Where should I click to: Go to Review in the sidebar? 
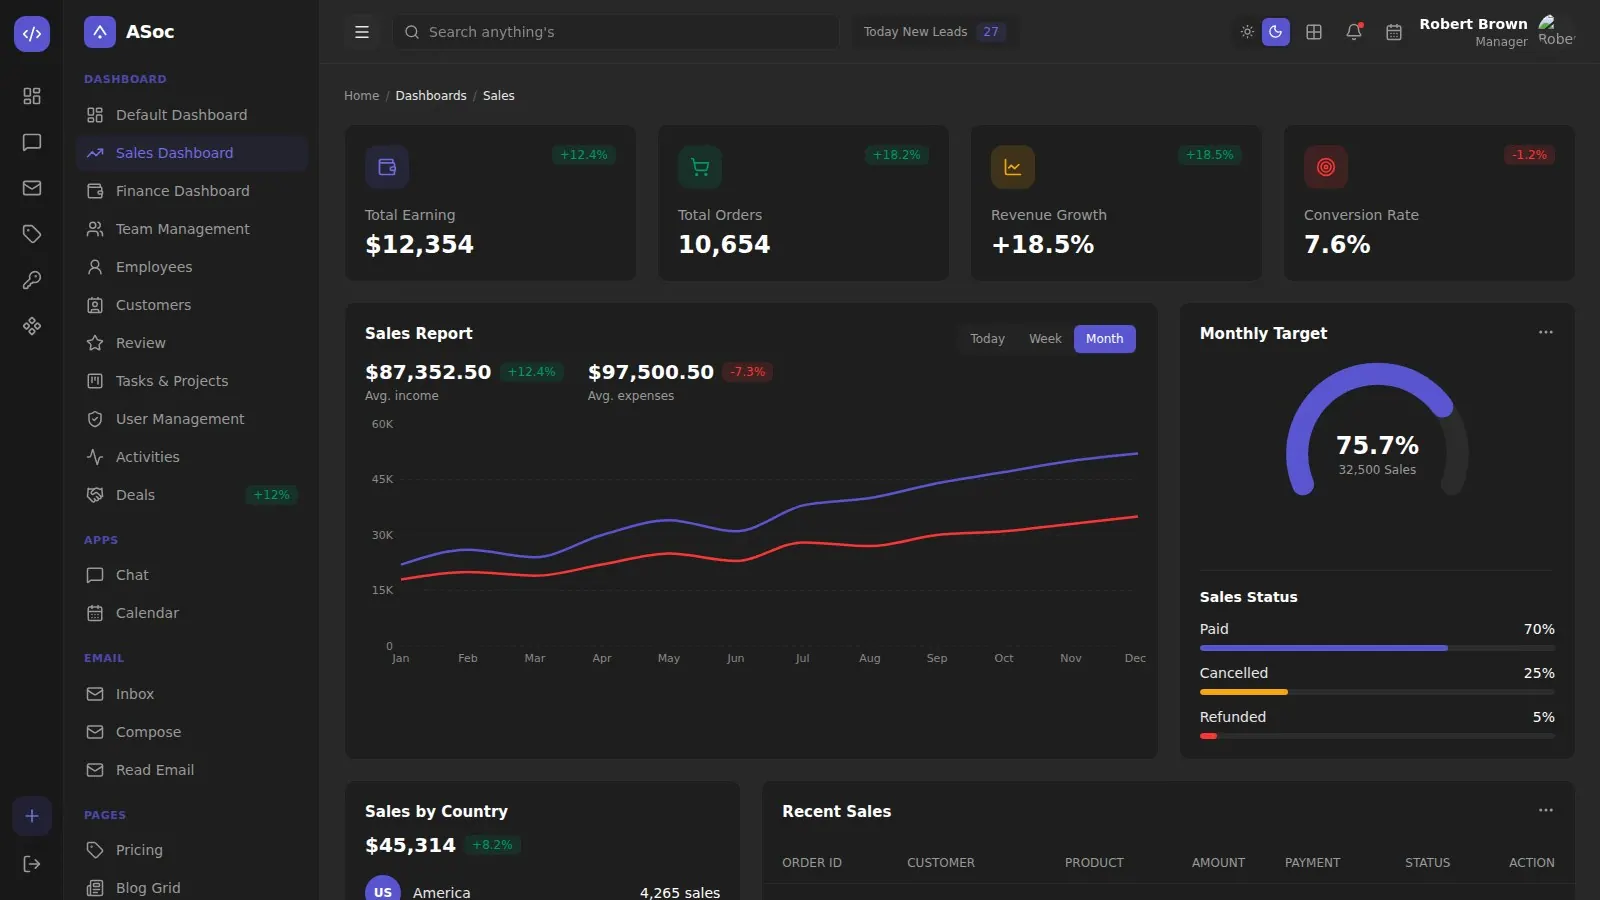point(191,343)
